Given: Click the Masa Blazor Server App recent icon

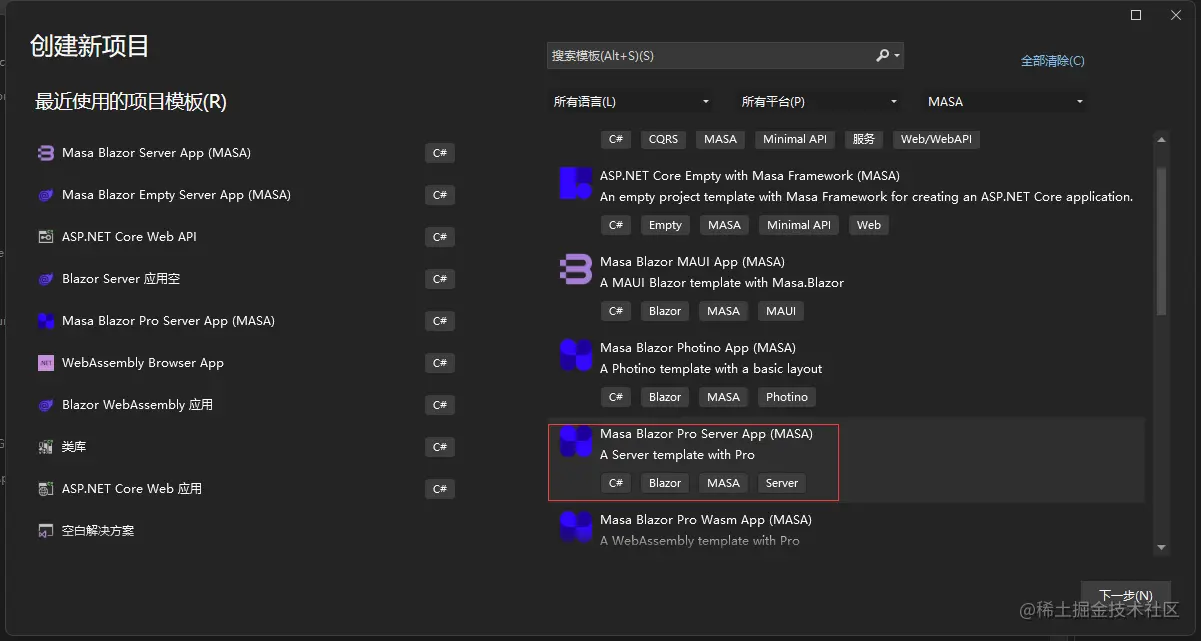Looking at the screenshot, I should pos(45,153).
